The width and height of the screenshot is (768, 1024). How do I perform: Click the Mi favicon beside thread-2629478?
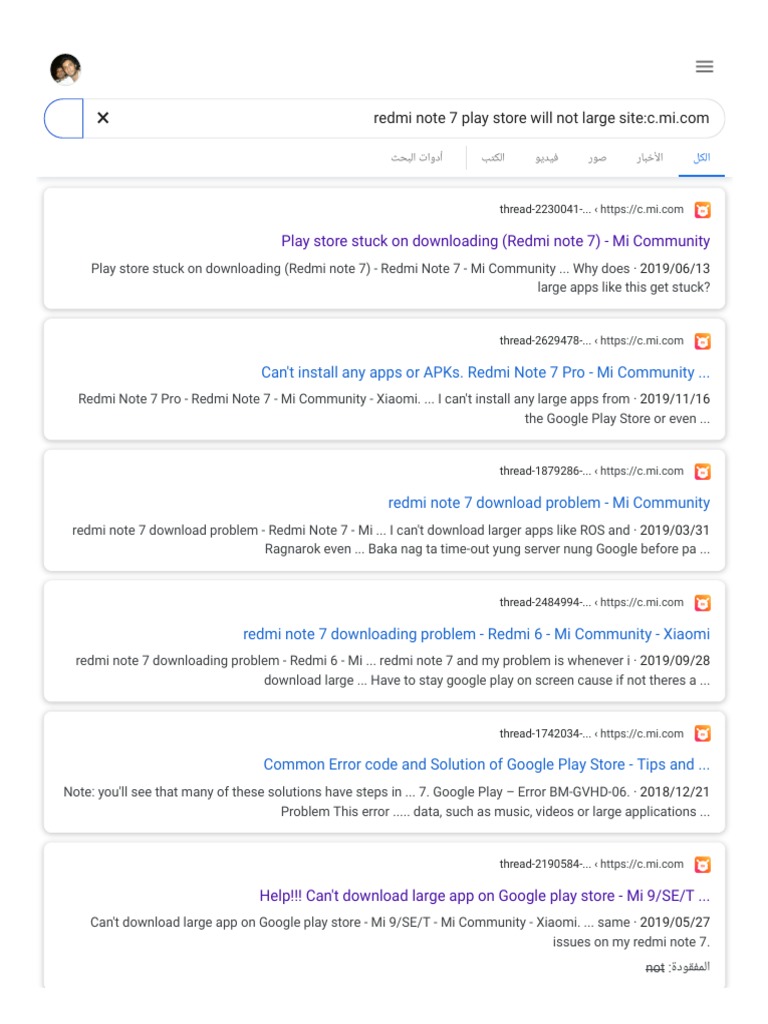(702, 341)
